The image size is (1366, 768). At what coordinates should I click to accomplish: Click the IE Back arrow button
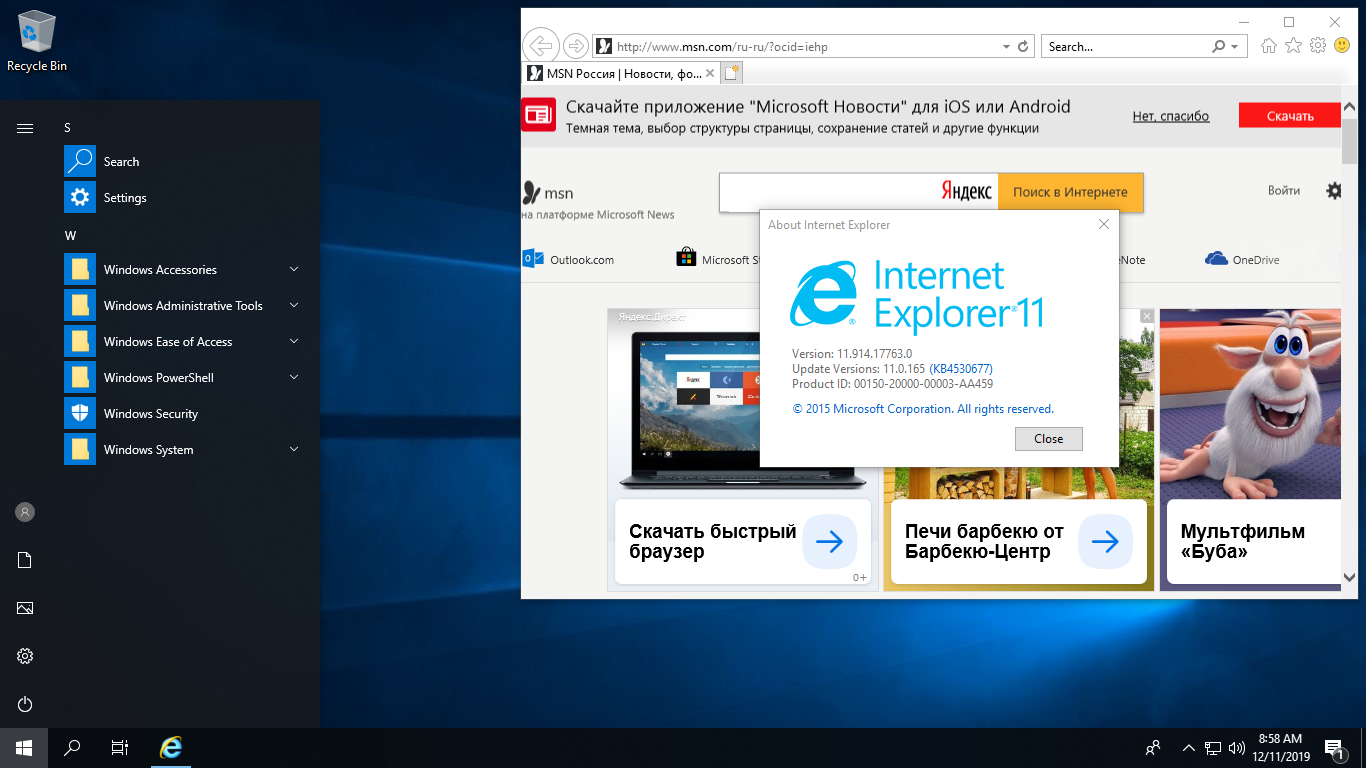click(540, 46)
